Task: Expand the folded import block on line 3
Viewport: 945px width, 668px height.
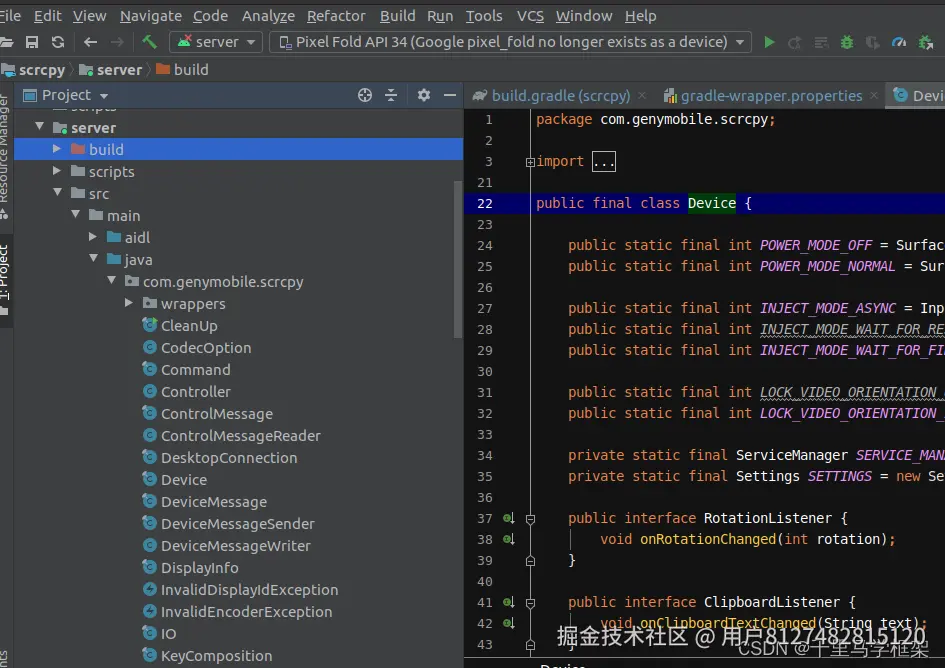Action: (530, 162)
